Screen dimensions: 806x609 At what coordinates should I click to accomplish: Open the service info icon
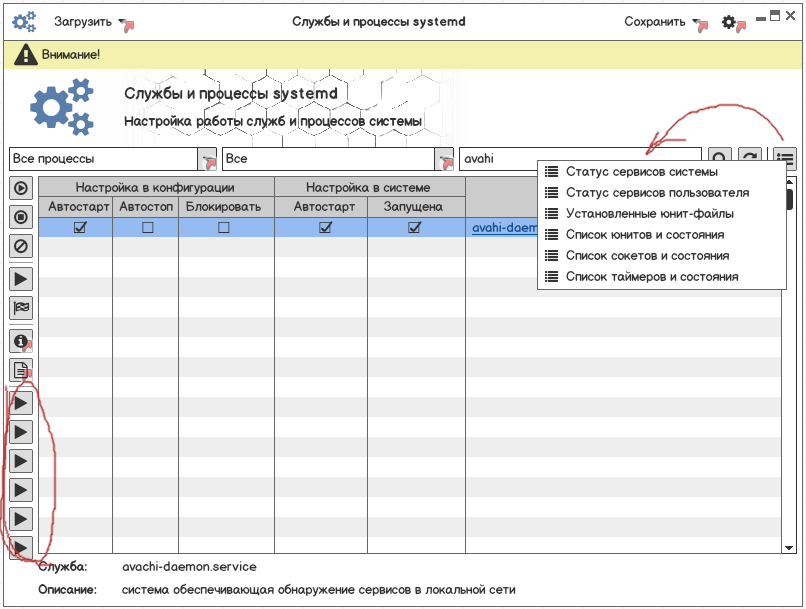tap(20, 341)
